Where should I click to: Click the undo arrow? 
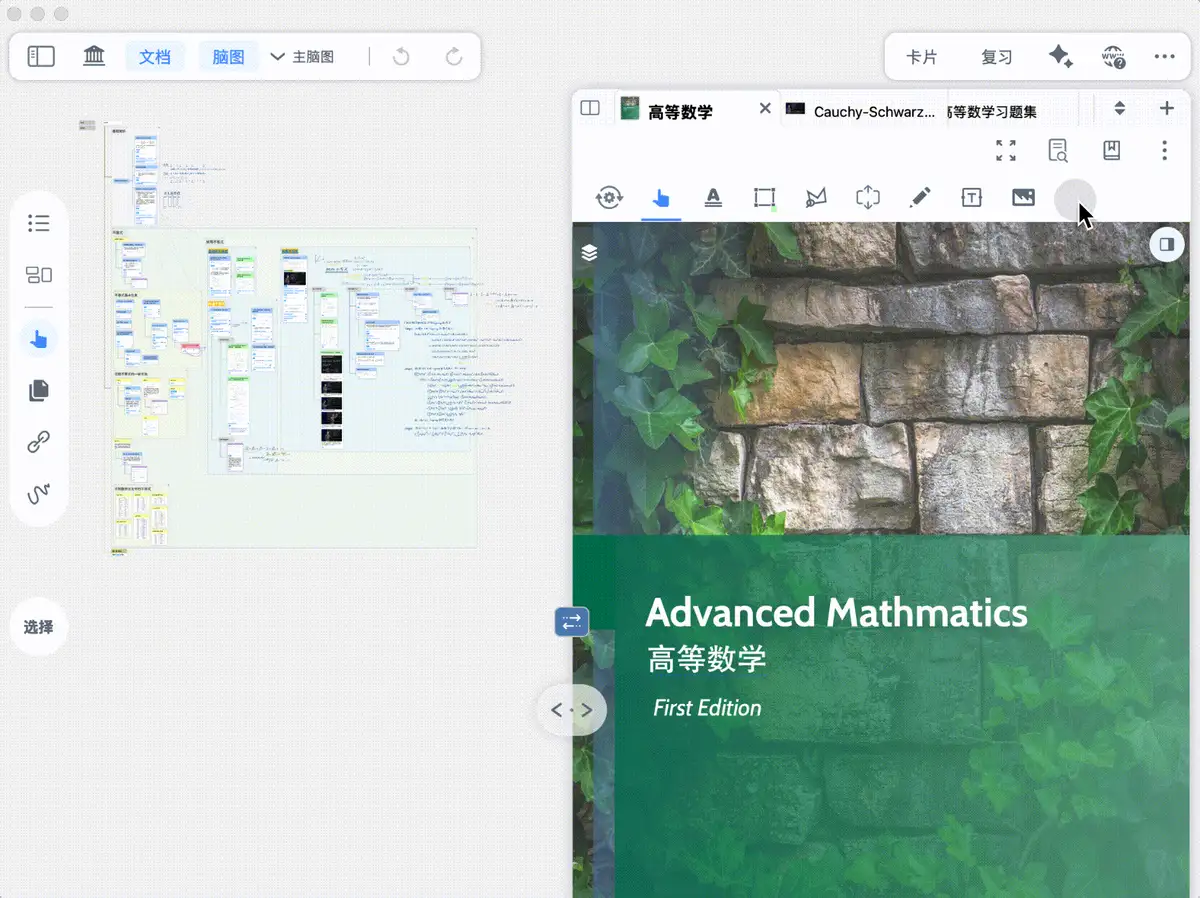pos(401,57)
